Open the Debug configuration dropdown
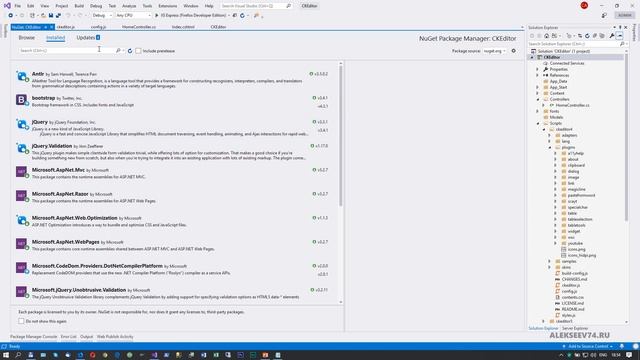The width and height of the screenshot is (640, 360). [x=102, y=16]
